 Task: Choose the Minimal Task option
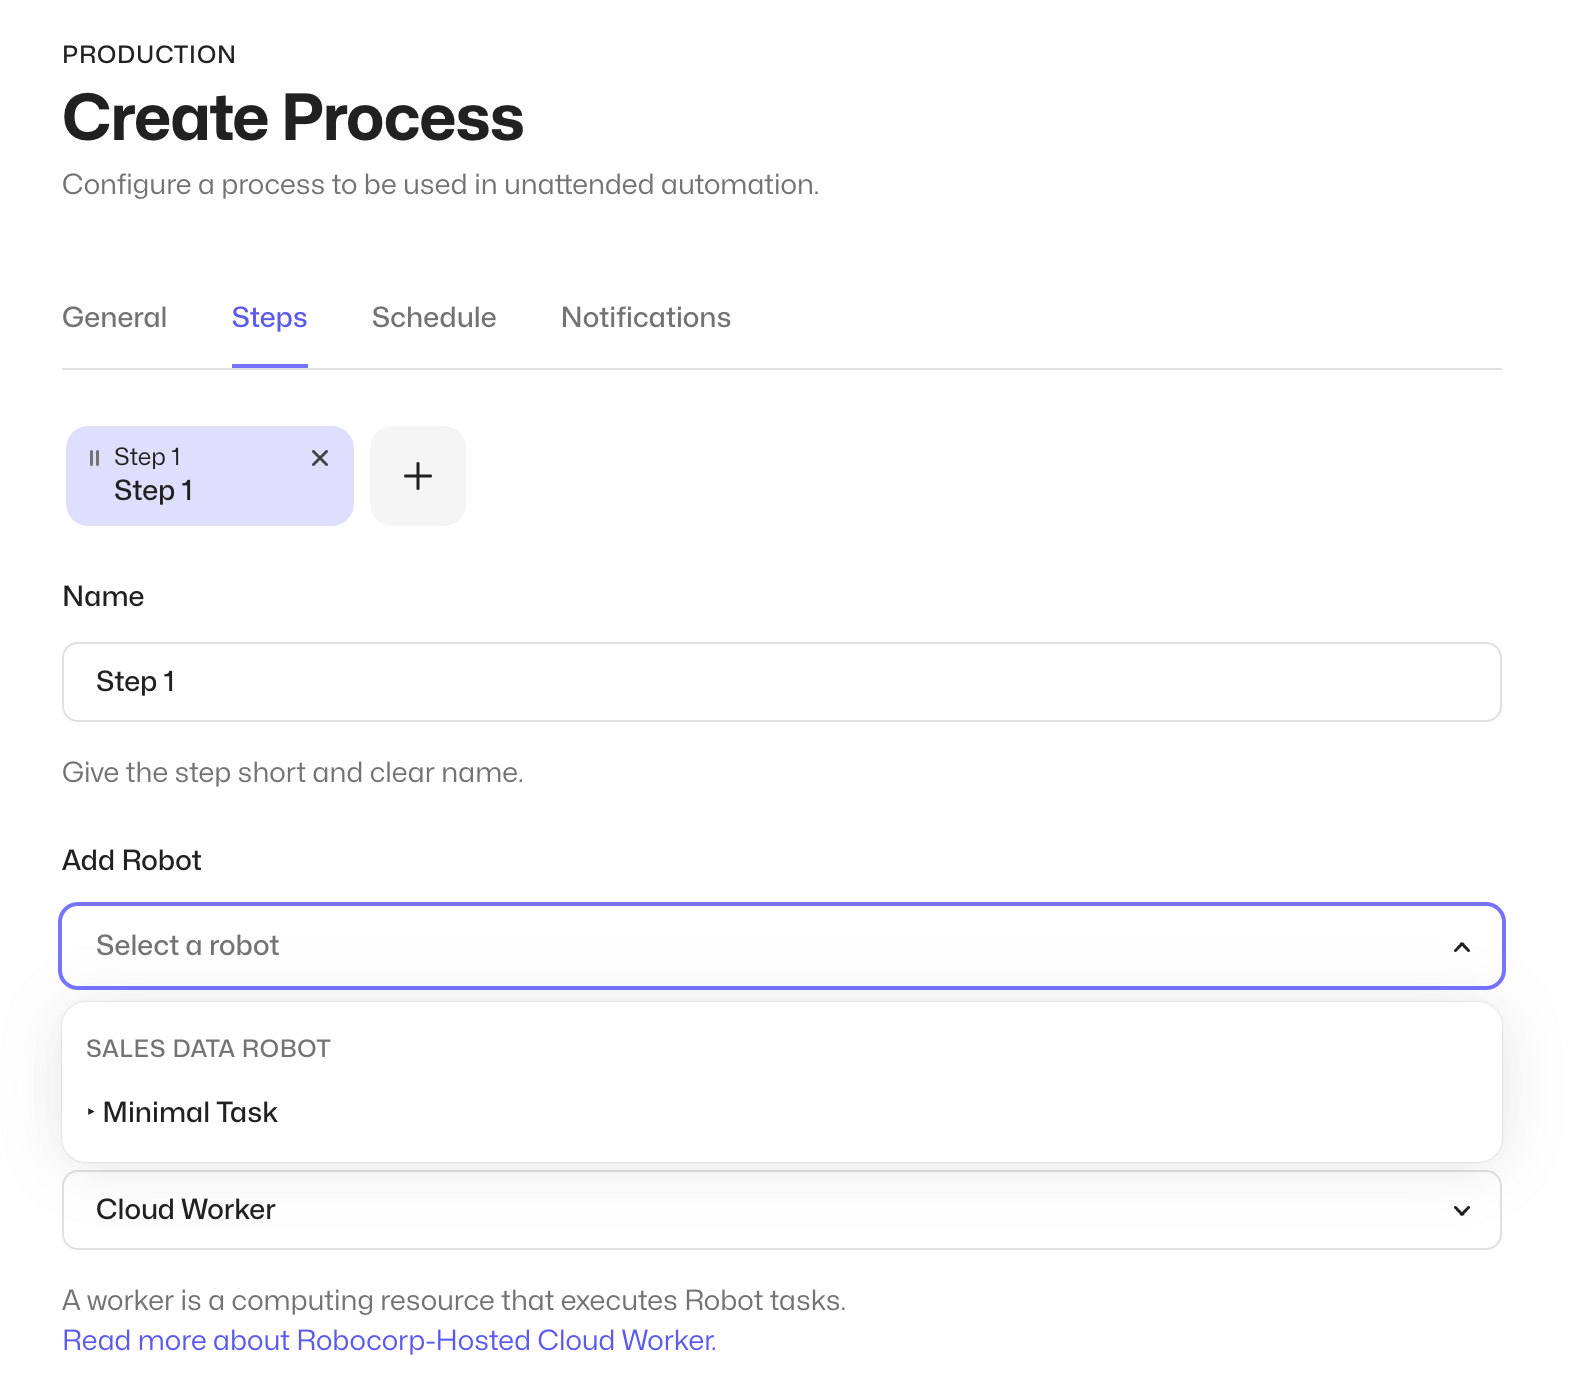(782, 1112)
